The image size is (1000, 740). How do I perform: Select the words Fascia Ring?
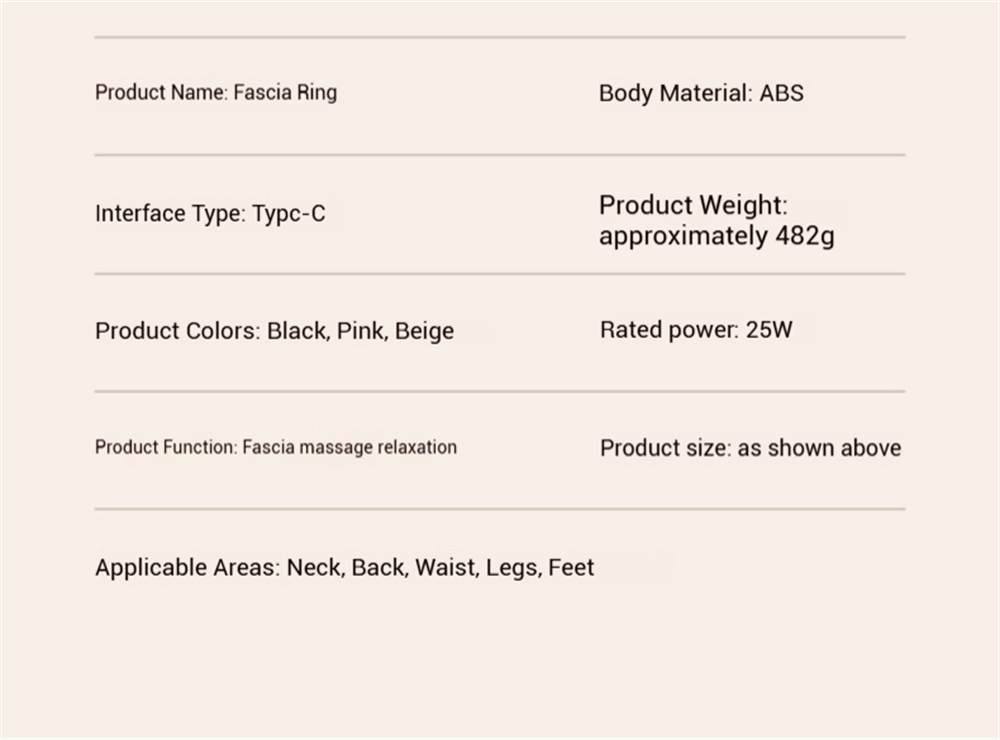tap(285, 92)
